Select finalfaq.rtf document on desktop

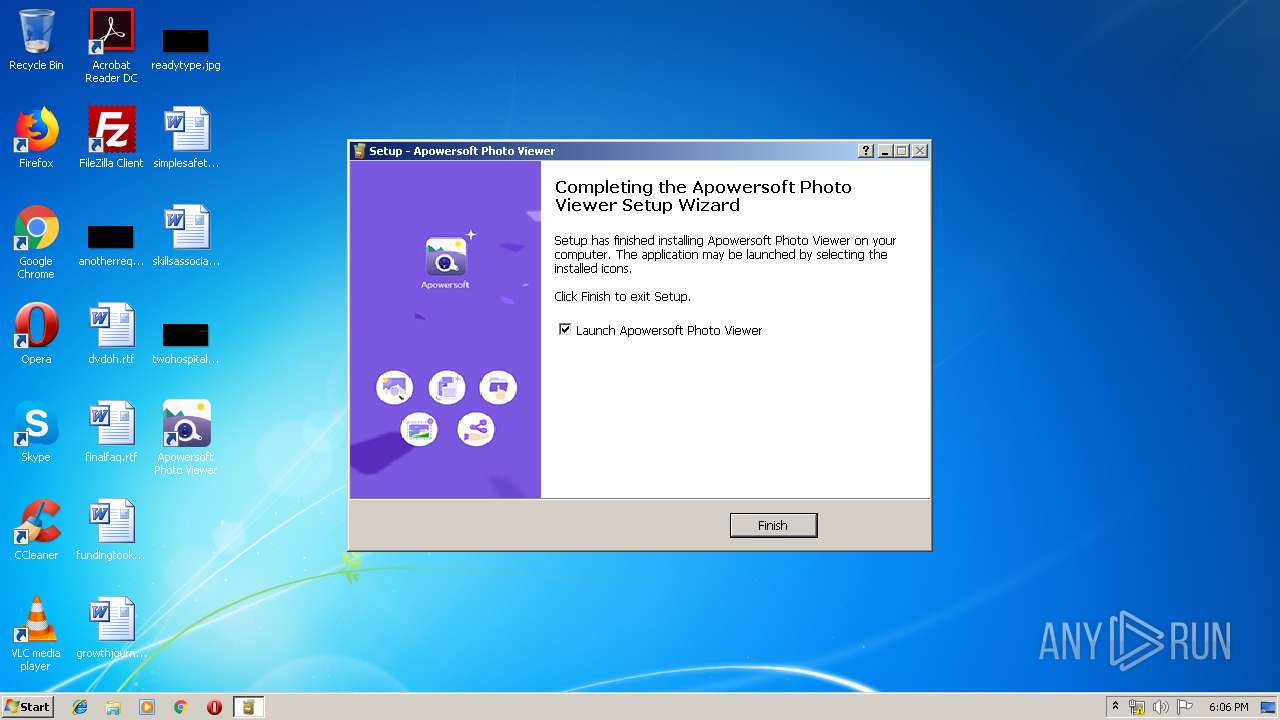pyautogui.click(x=111, y=432)
